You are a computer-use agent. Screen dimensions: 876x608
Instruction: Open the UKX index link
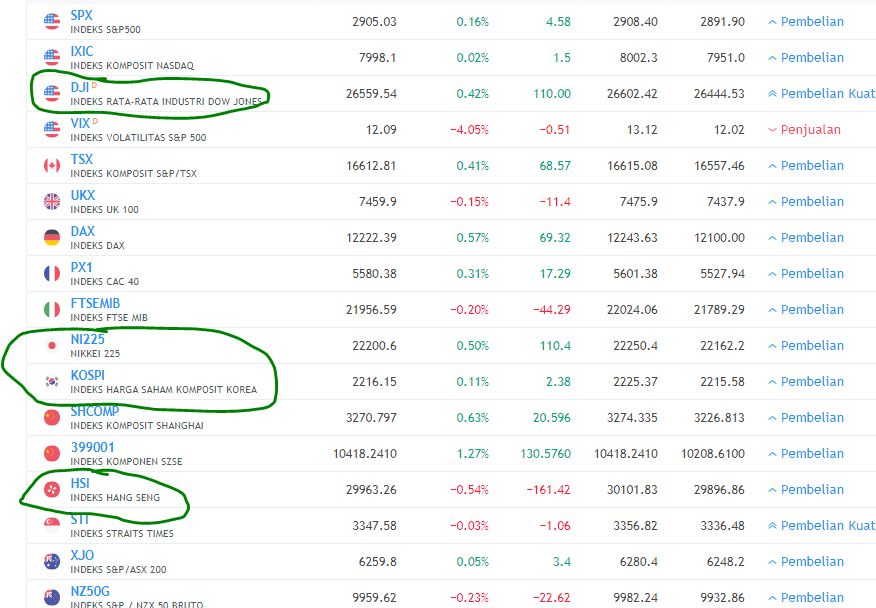83,196
